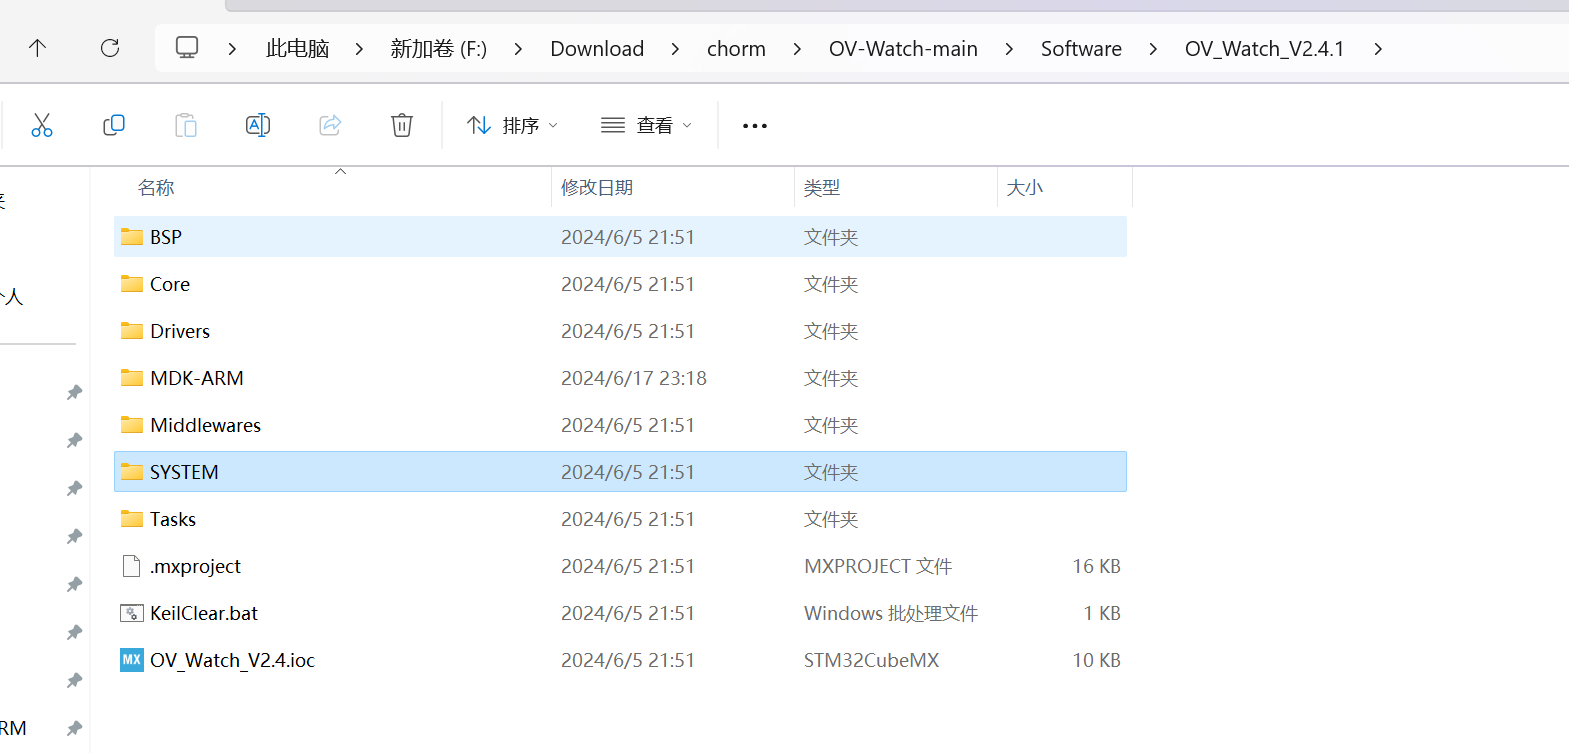
Task: Click the OV_Watch_V2.4.1 breadcrumb
Action: coord(1264,49)
